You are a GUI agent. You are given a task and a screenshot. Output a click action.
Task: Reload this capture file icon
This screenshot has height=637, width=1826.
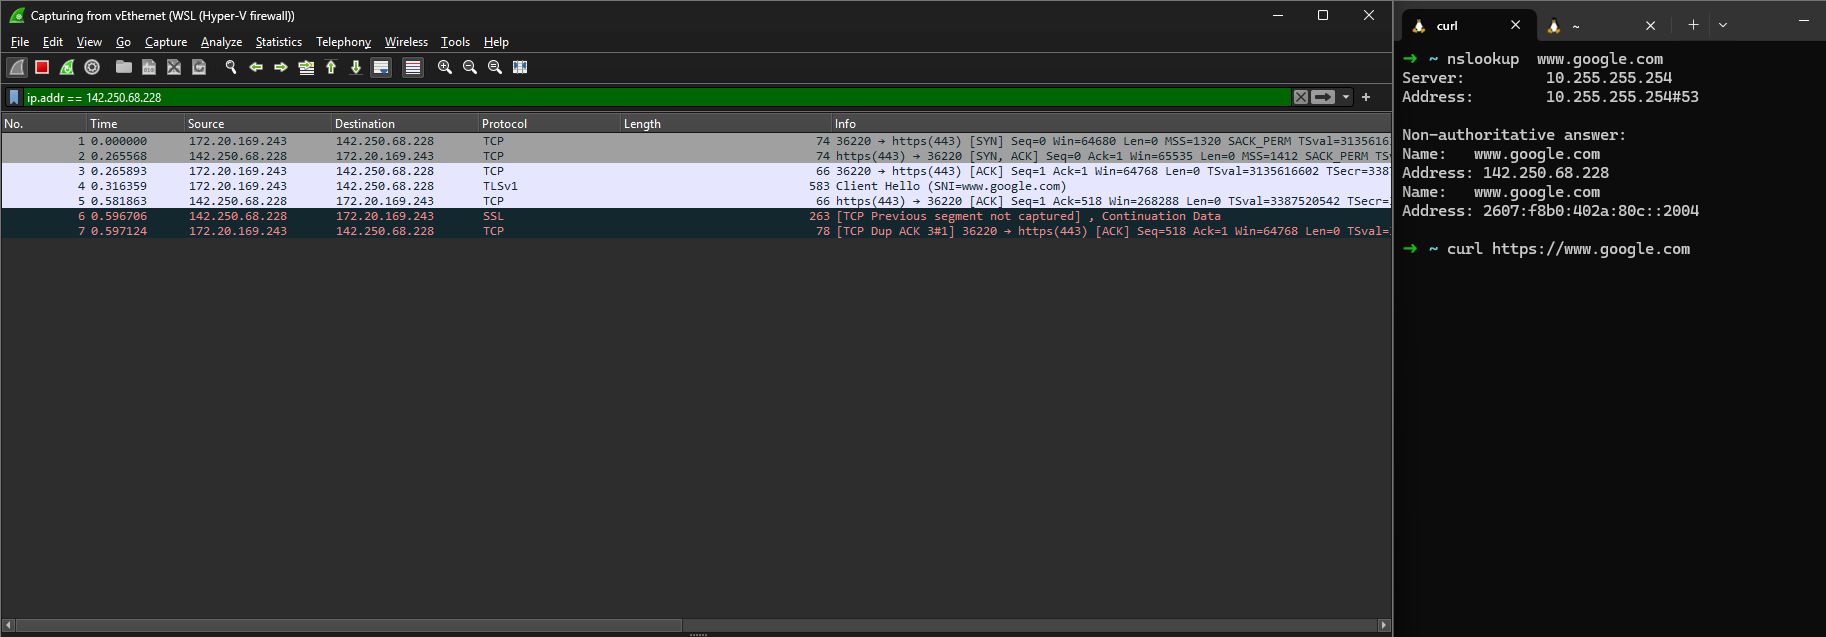point(199,67)
